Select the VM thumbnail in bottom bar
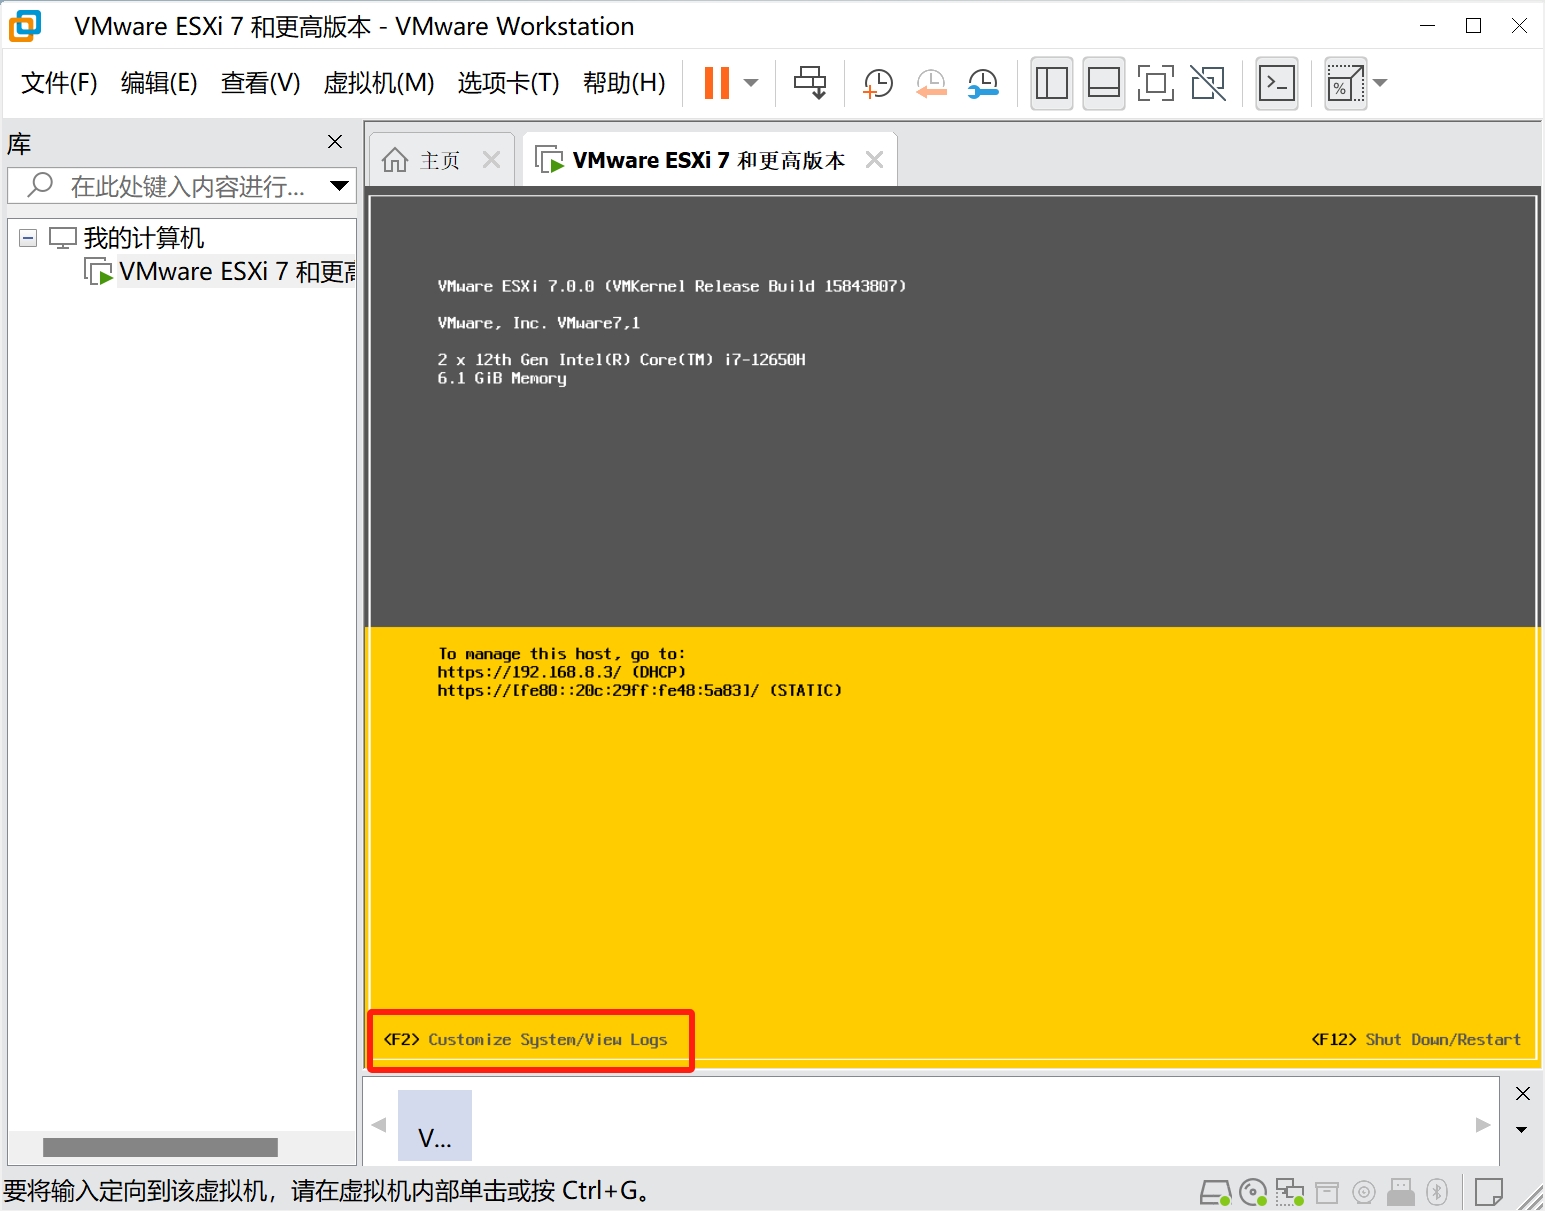 434,1125
